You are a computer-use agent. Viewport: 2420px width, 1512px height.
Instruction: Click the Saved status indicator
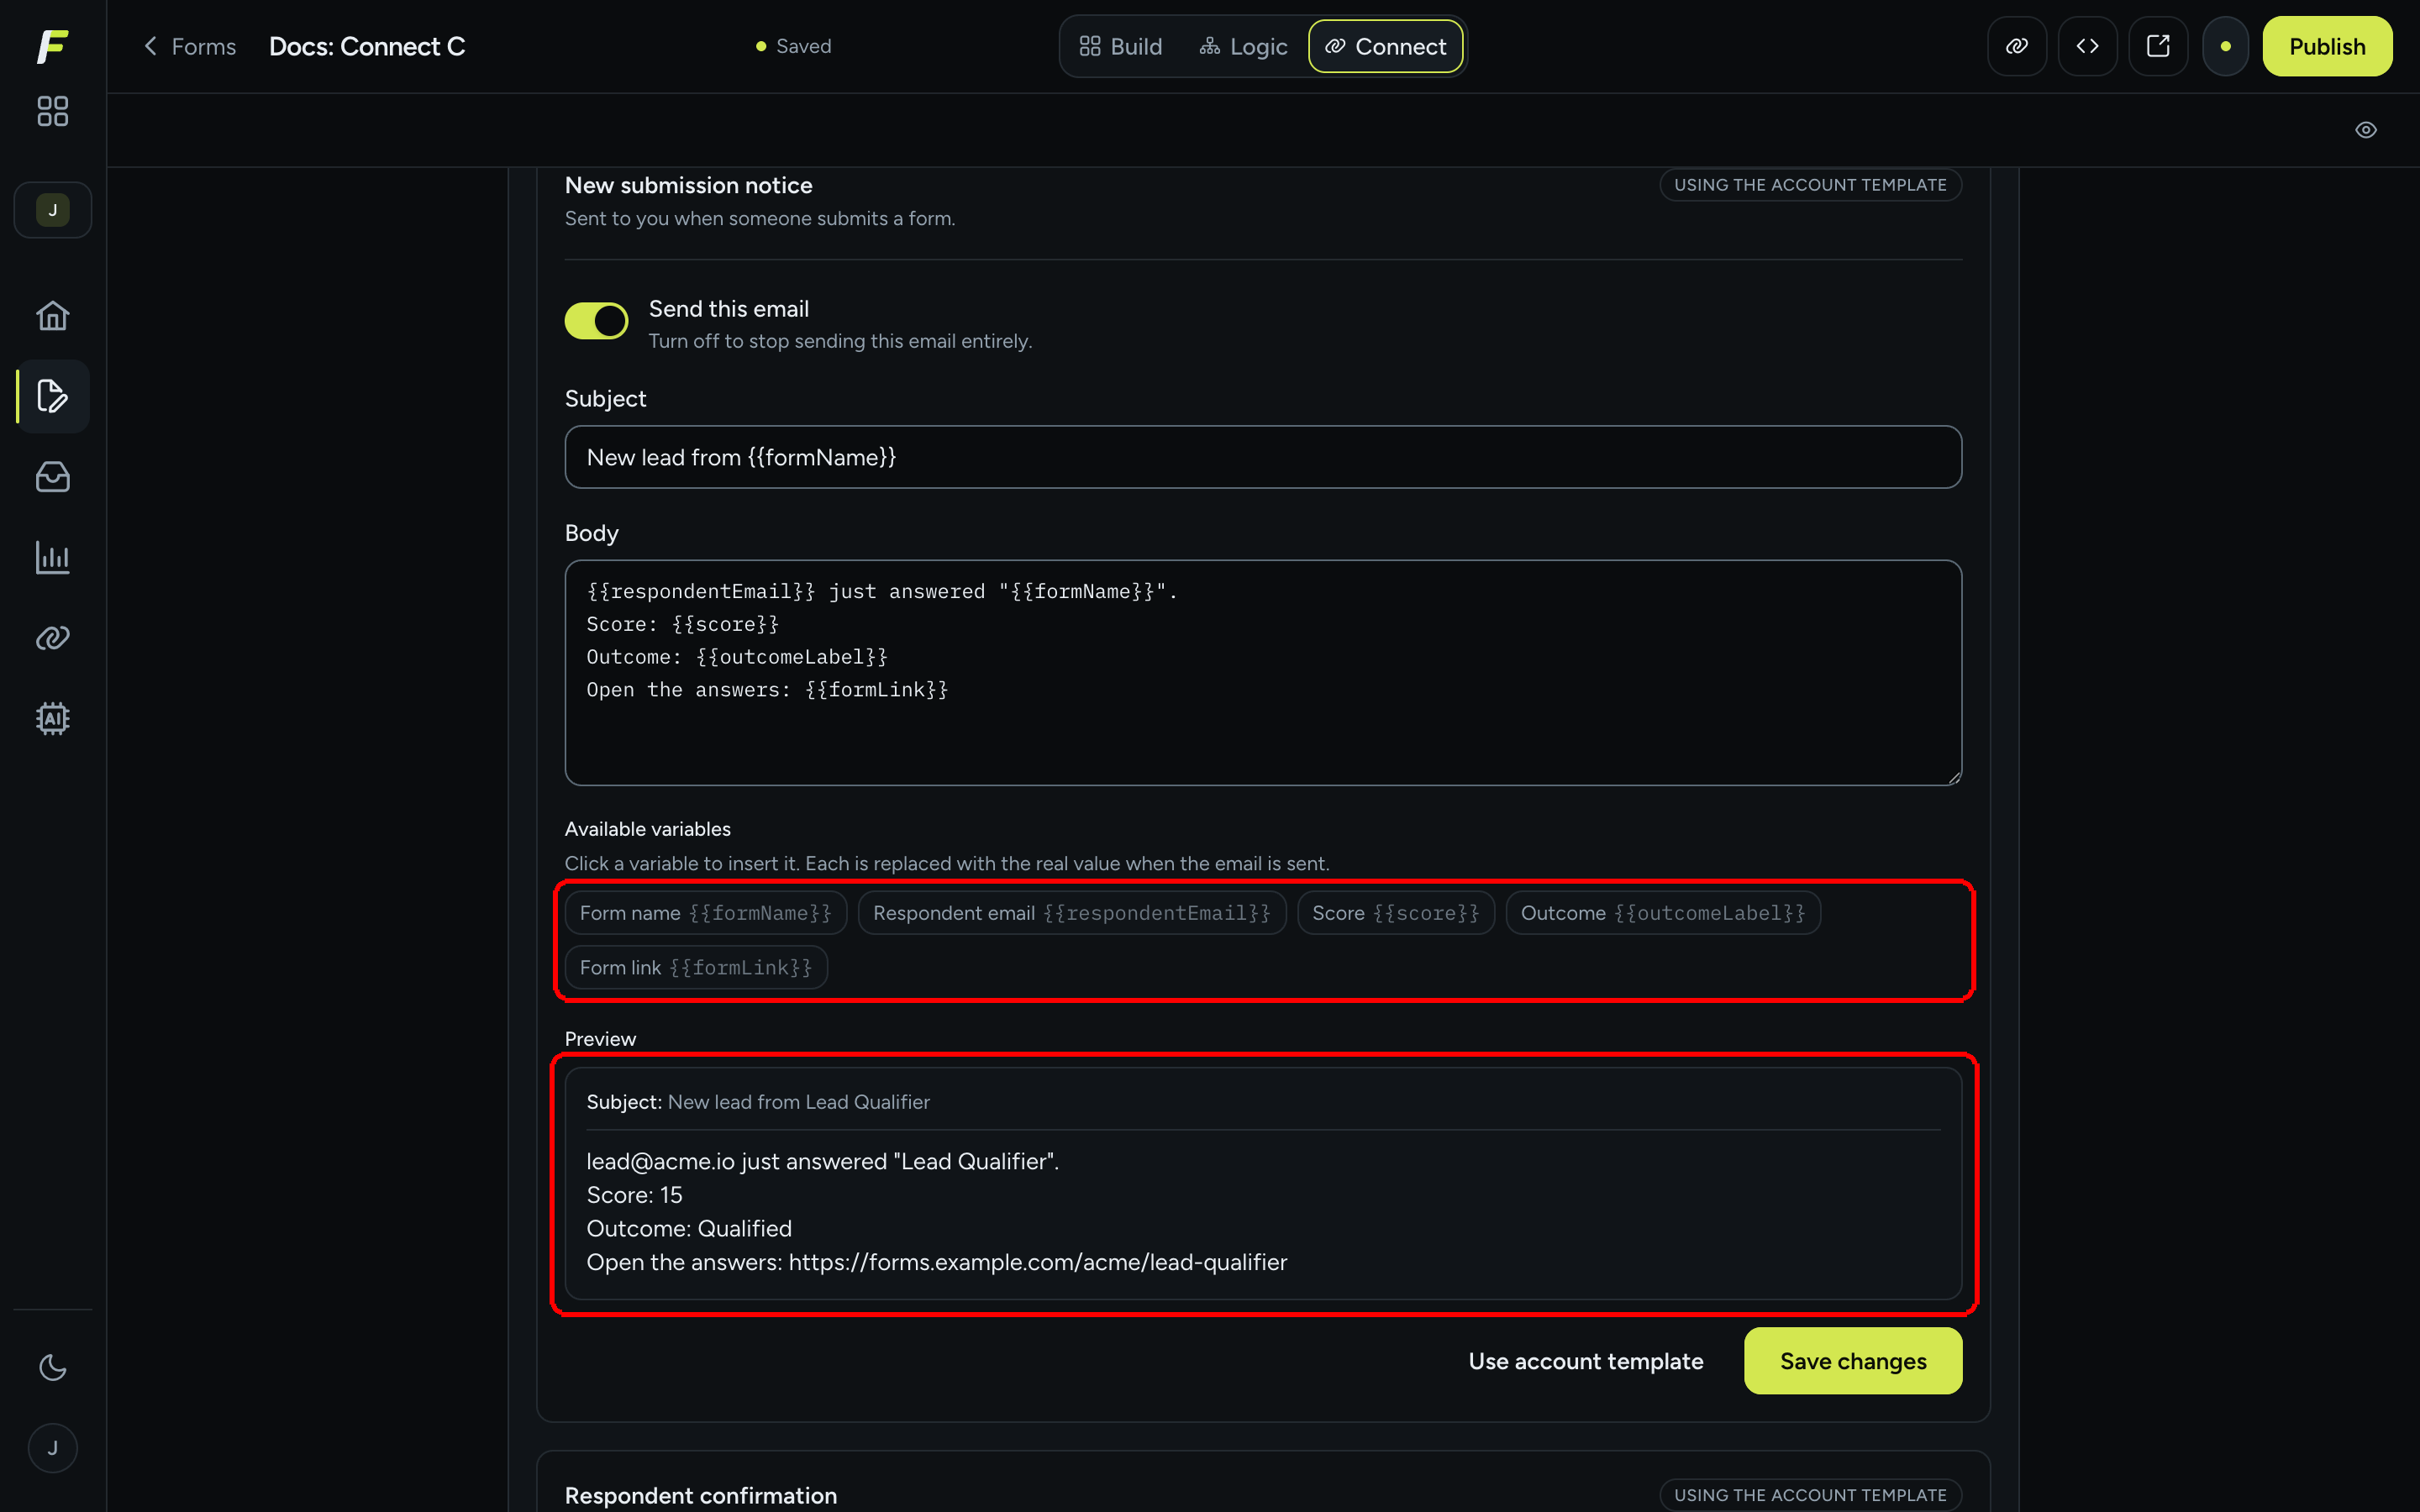(794, 46)
